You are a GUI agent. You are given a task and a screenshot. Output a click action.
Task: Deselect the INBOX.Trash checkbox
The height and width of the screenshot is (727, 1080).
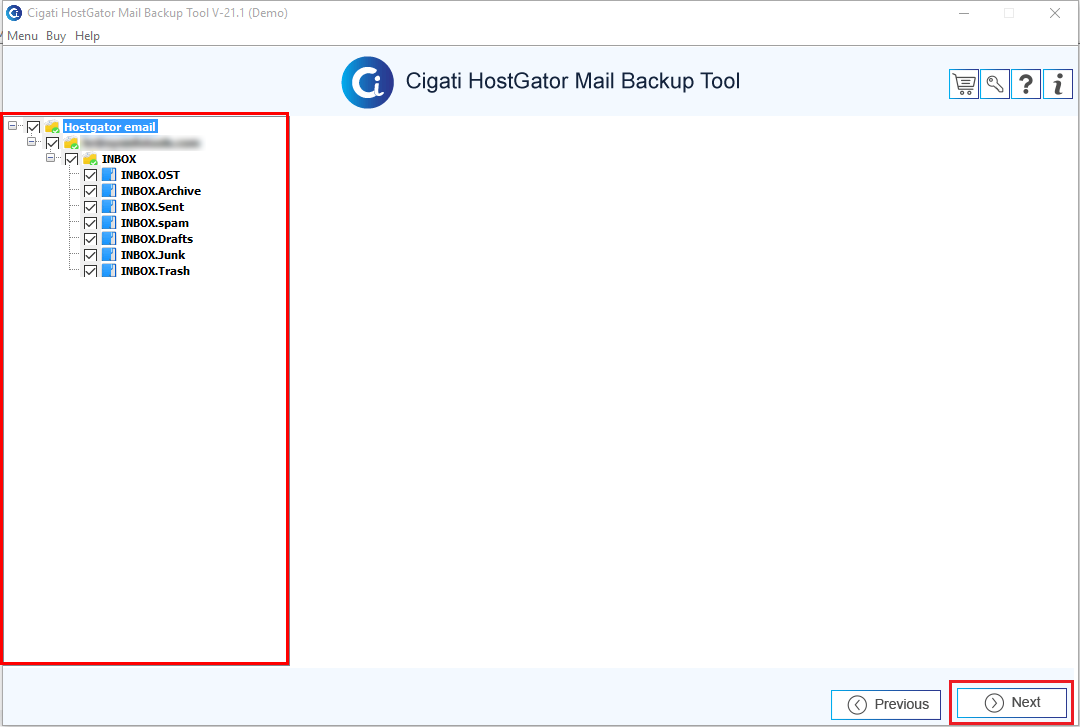(90, 271)
